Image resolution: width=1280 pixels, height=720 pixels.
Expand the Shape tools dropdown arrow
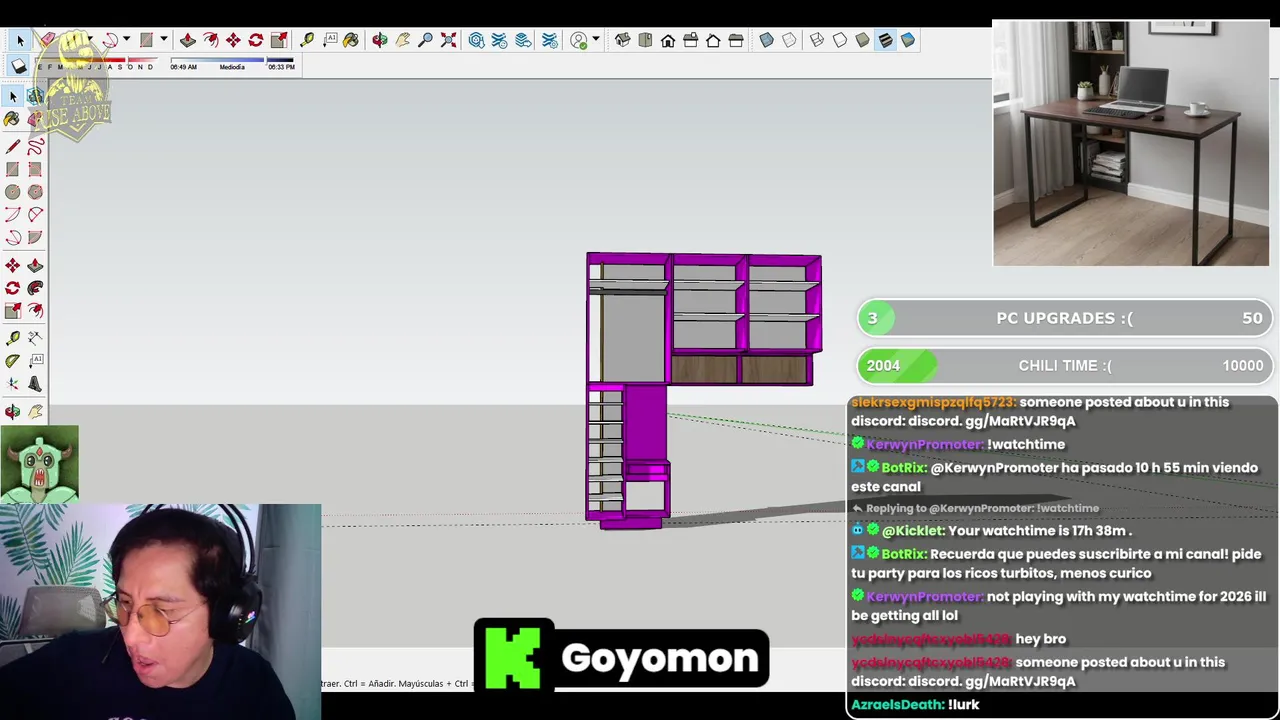coord(162,40)
